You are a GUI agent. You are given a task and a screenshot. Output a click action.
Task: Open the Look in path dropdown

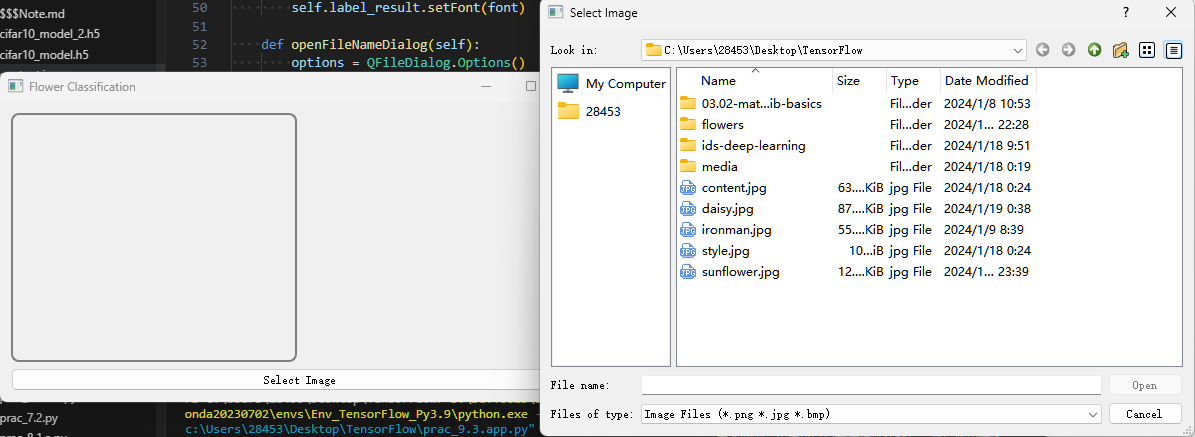[x=1018, y=50]
